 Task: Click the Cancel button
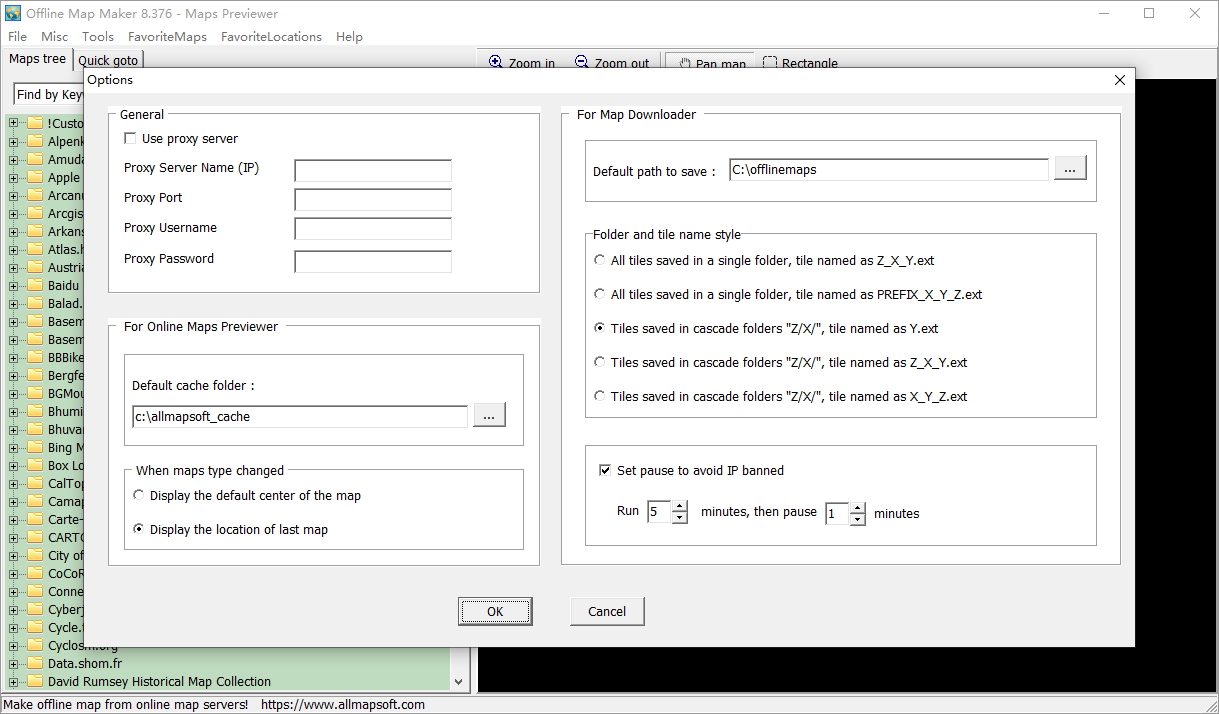607,611
